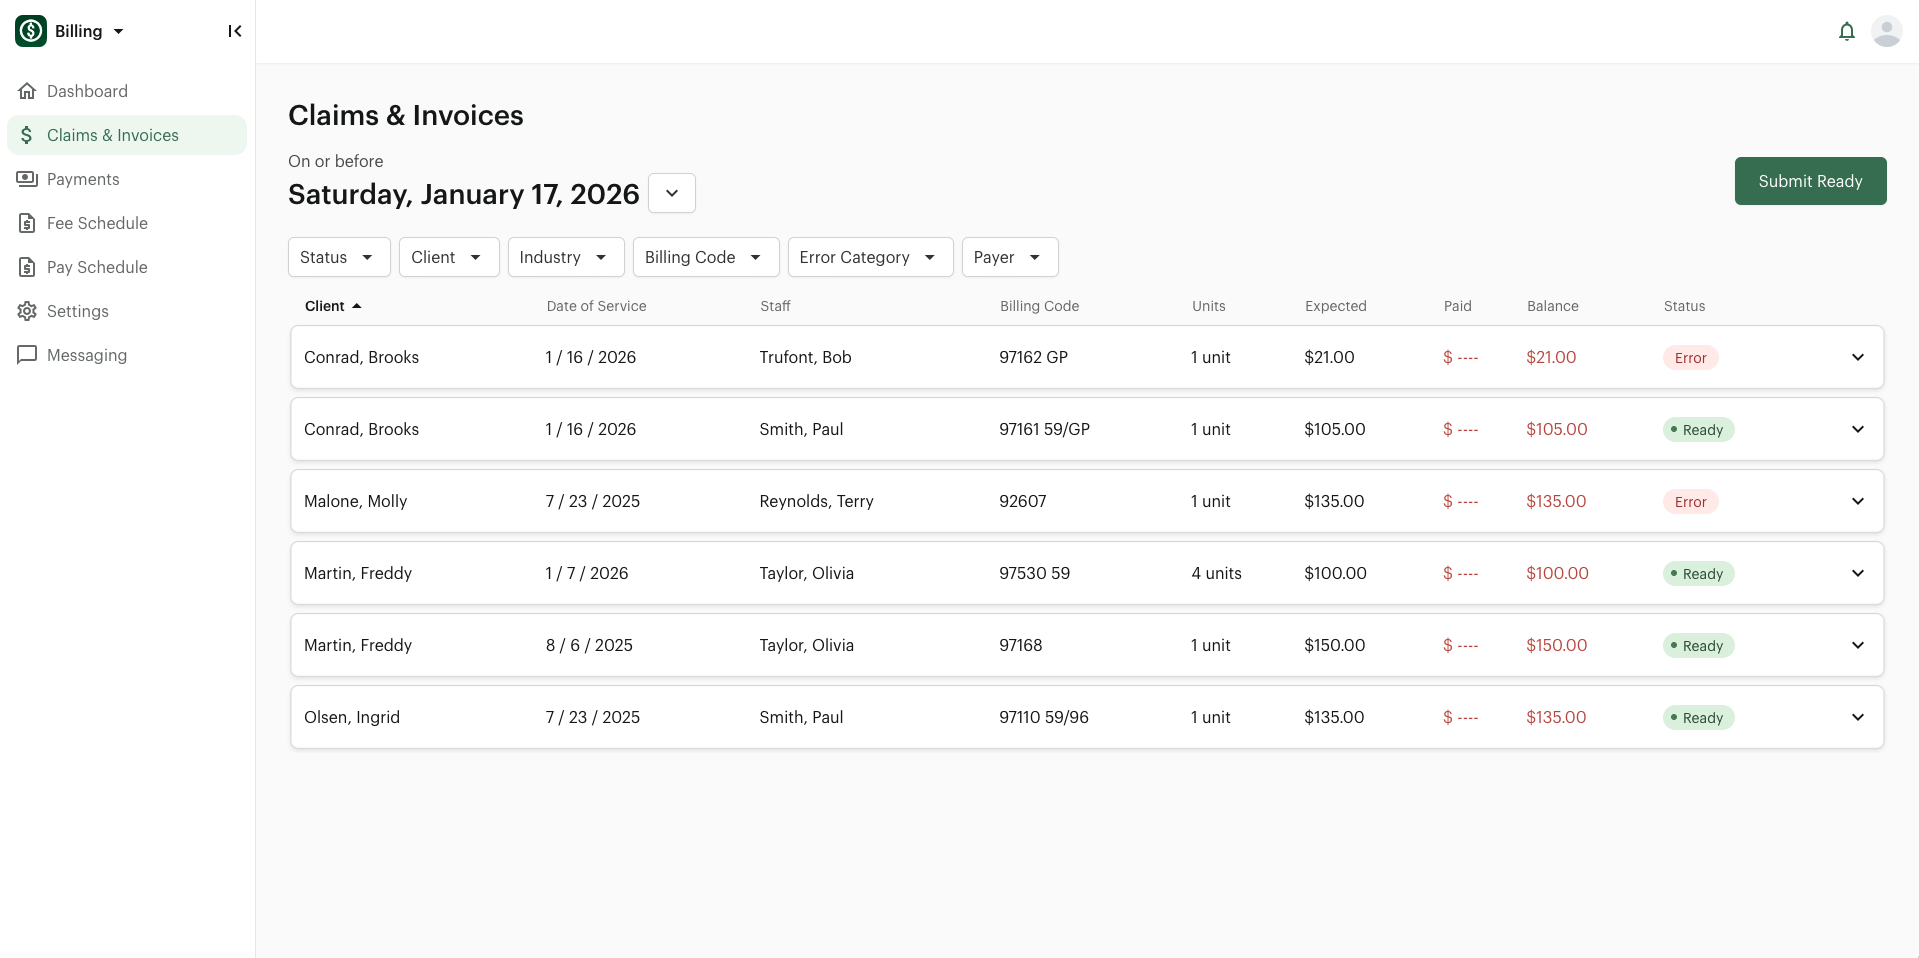Open the user profile avatar
Viewport: 1919px width, 958px height.
click(1886, 32)
